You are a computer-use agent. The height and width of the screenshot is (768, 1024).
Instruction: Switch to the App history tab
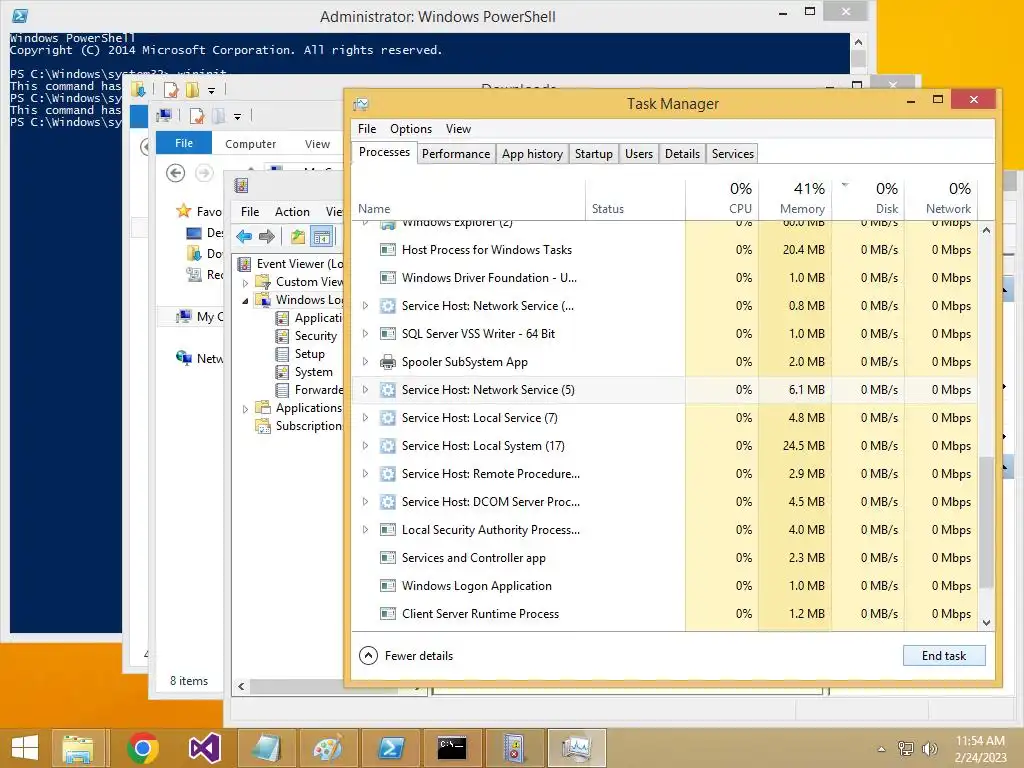532,153
